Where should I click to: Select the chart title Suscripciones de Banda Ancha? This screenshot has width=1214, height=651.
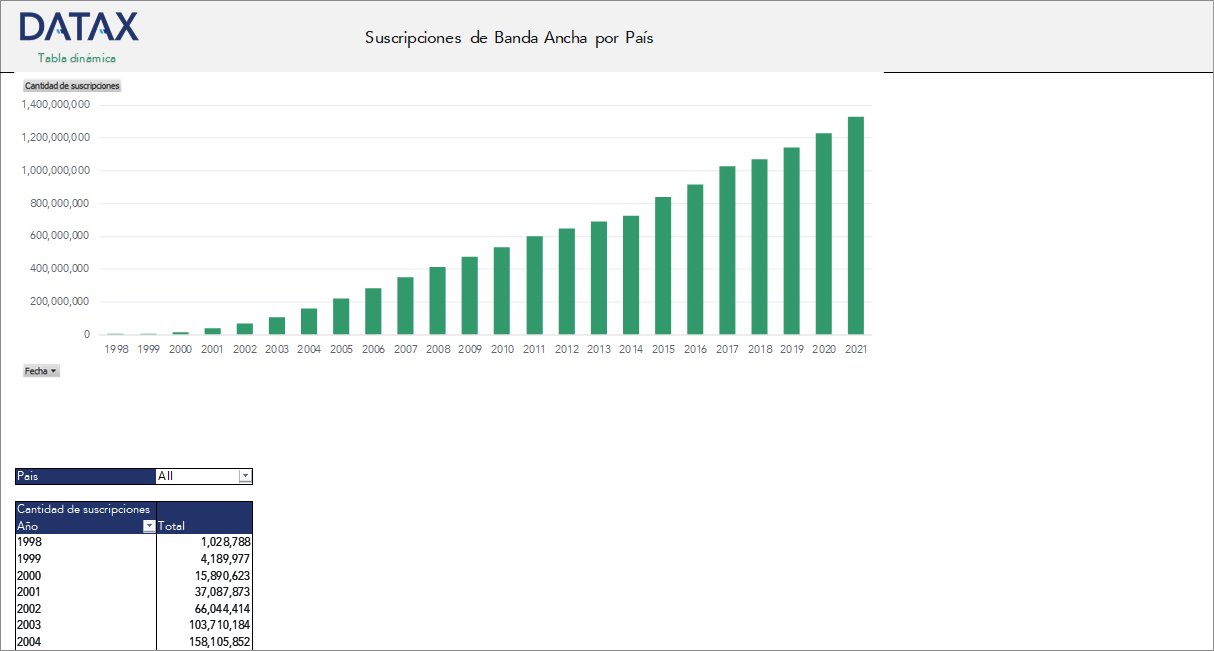[x=509, y=38]
